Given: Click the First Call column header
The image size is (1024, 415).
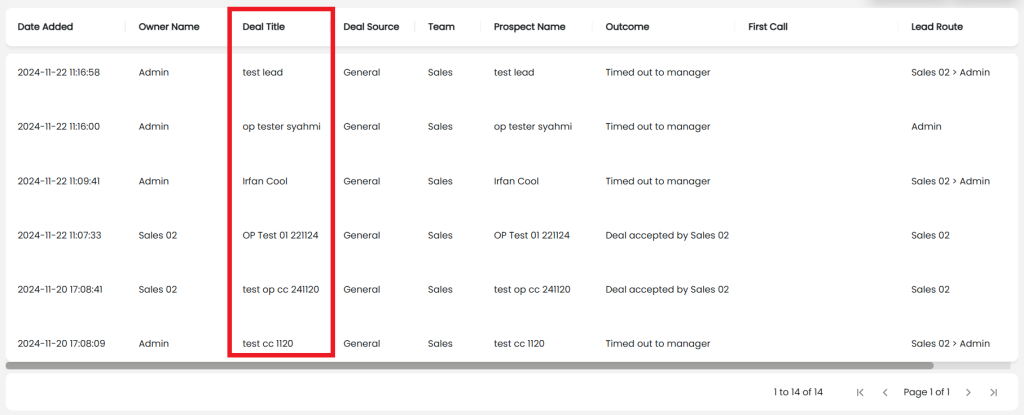Looking at the screenshot, I should (x=768, y=27).
